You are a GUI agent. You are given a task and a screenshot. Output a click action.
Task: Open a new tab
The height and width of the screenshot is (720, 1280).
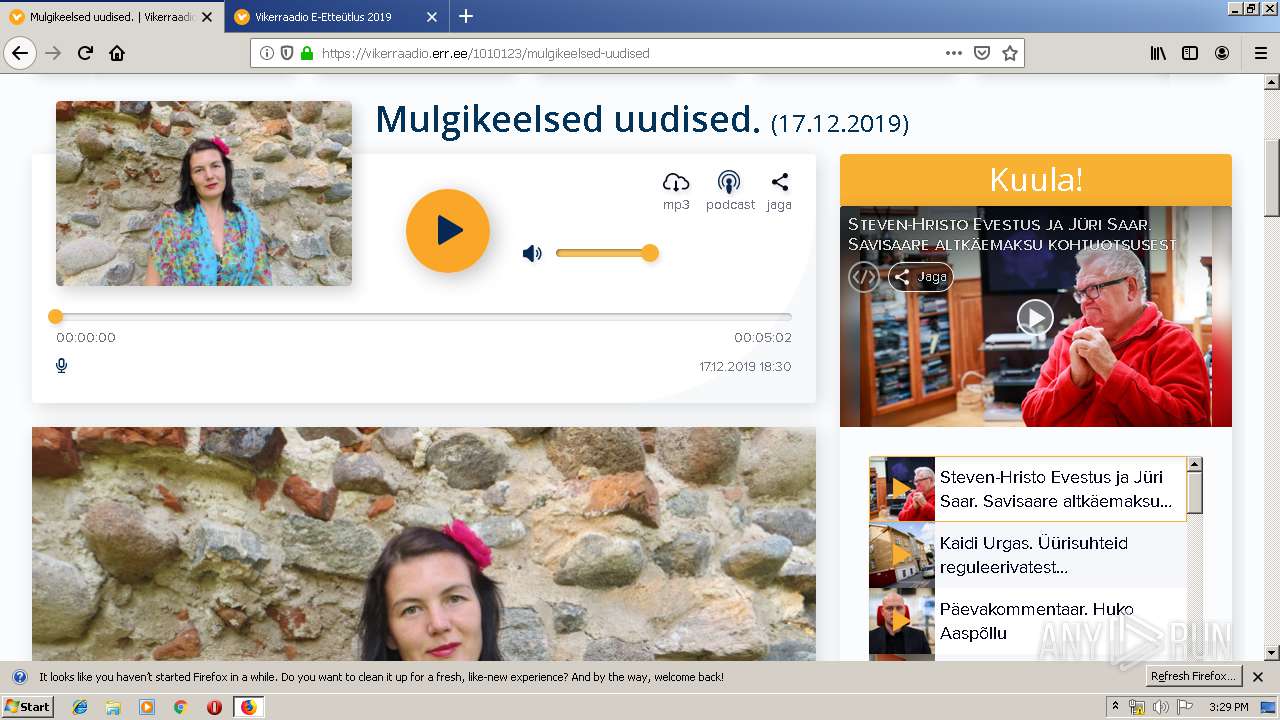tap(466, 17)
